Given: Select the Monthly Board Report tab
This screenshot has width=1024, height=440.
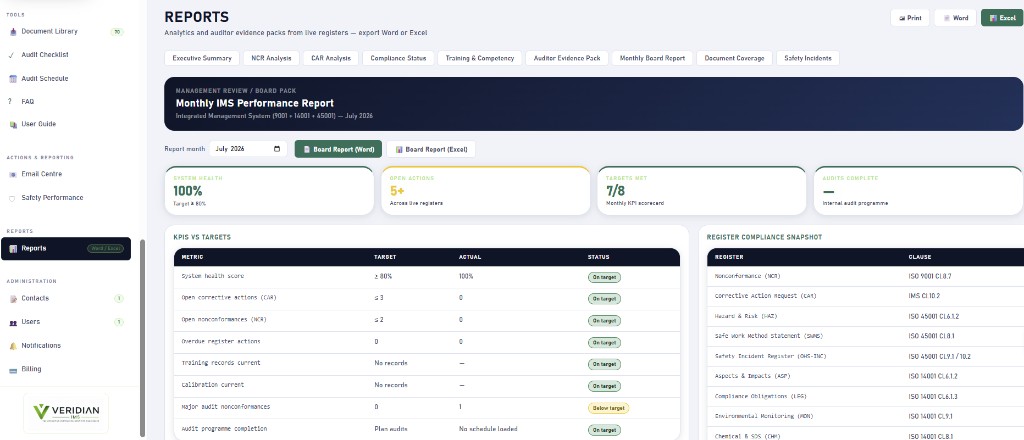Looking at the screenshot, I should [652, 58].
